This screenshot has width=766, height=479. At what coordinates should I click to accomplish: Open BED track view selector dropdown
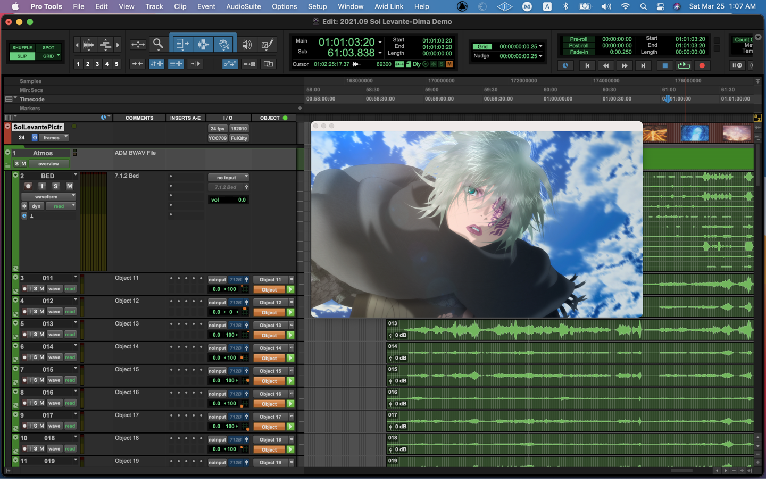coord(48,196)
